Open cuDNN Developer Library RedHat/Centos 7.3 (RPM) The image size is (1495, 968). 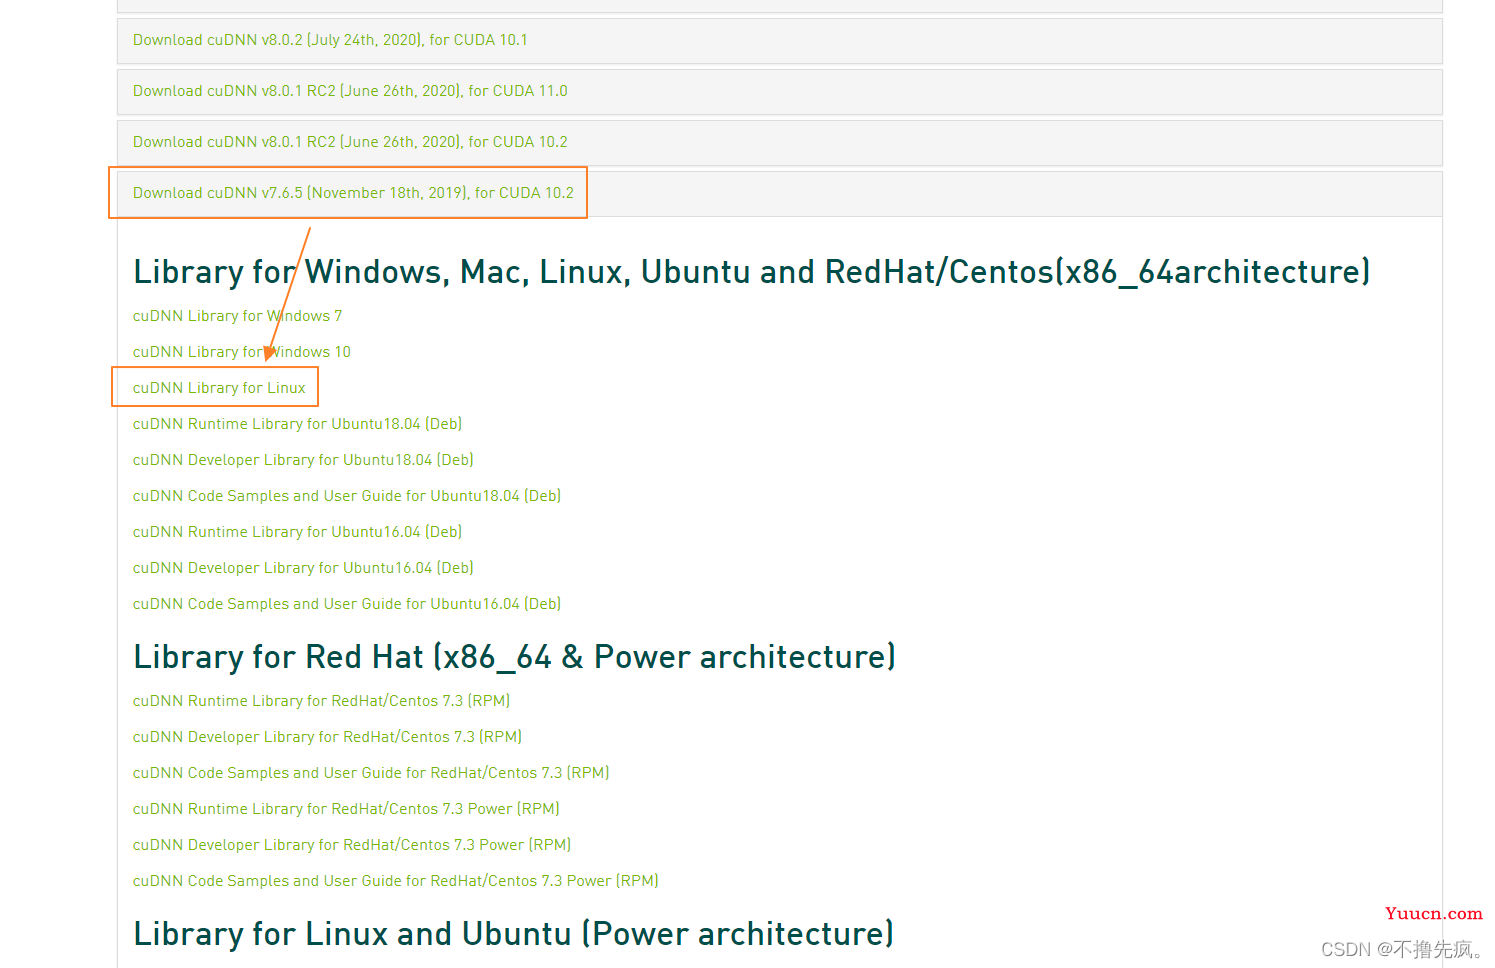pos(327,737)
